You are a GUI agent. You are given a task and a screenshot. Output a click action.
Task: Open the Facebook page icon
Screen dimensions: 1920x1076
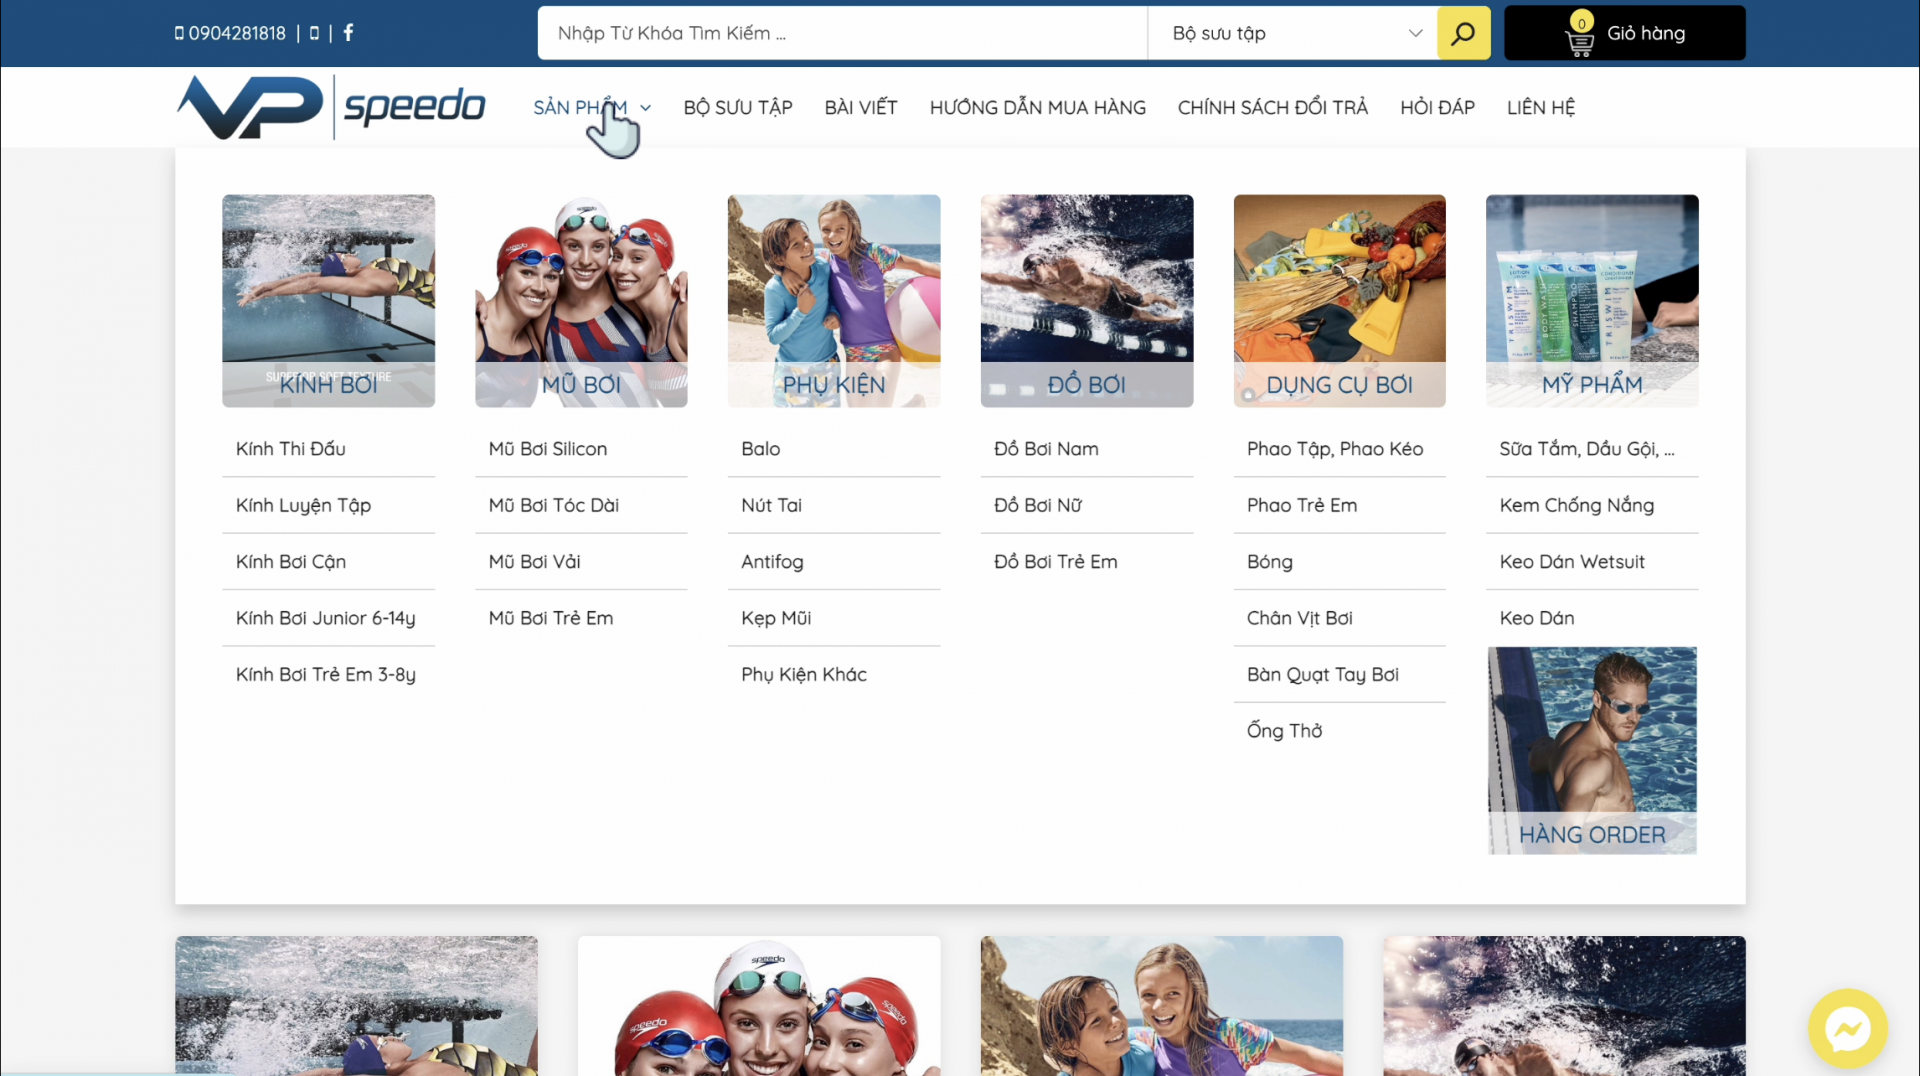click(348, 33)
